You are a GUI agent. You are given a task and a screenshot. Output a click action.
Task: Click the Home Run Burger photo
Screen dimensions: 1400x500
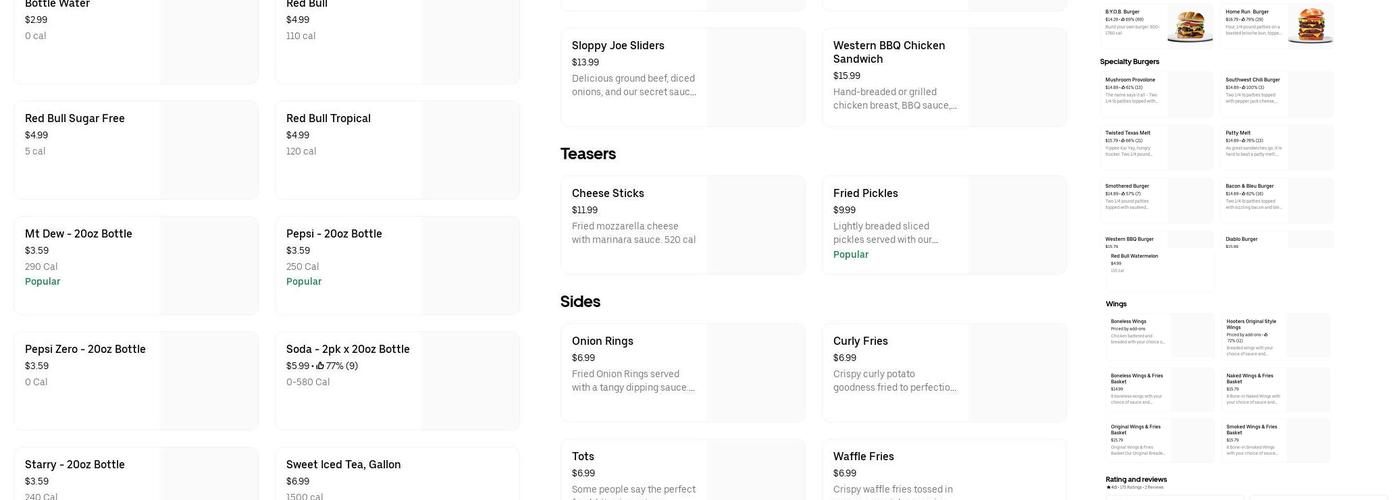[1311, 24]
